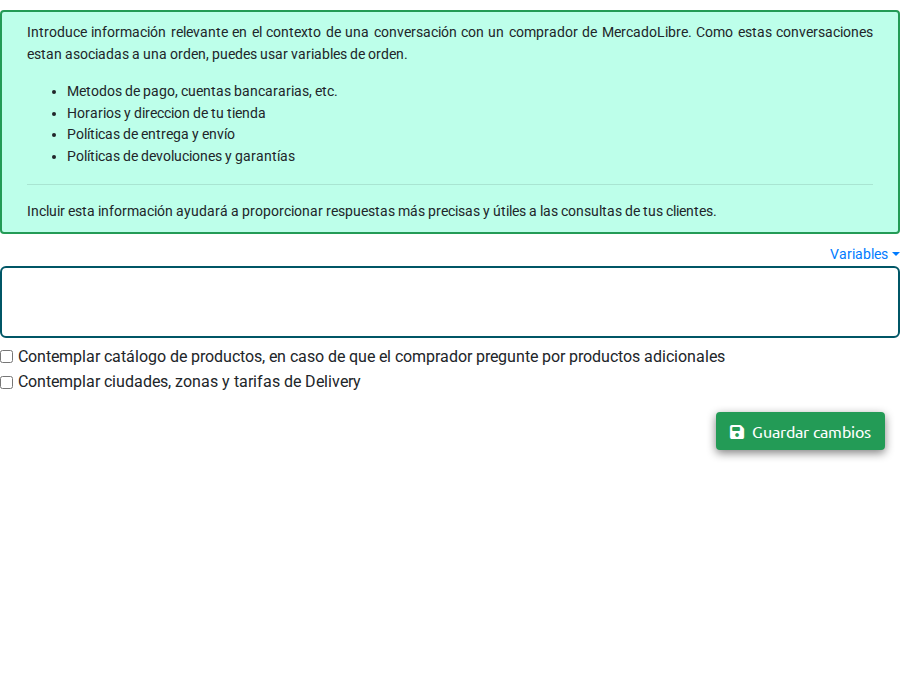Focus the empty context information text box
The height and width of the screenshot is (700, 900).
[450, 302]
